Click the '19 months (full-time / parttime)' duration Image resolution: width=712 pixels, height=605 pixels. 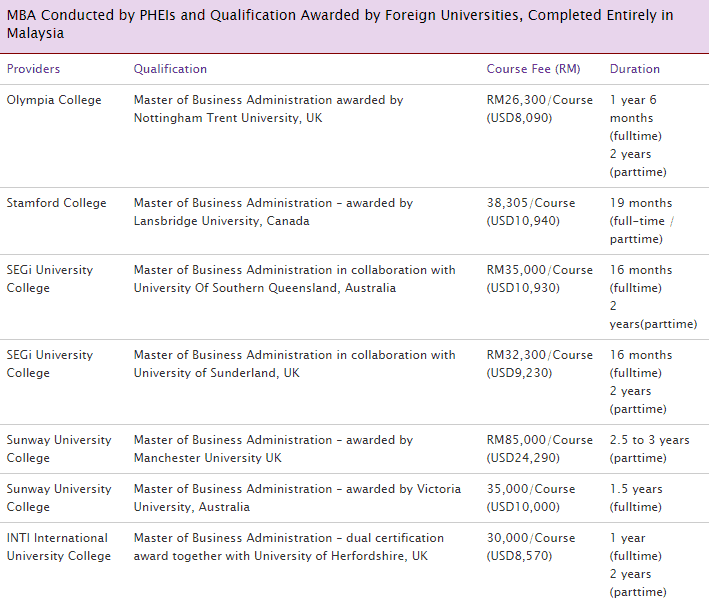point(641,221)
